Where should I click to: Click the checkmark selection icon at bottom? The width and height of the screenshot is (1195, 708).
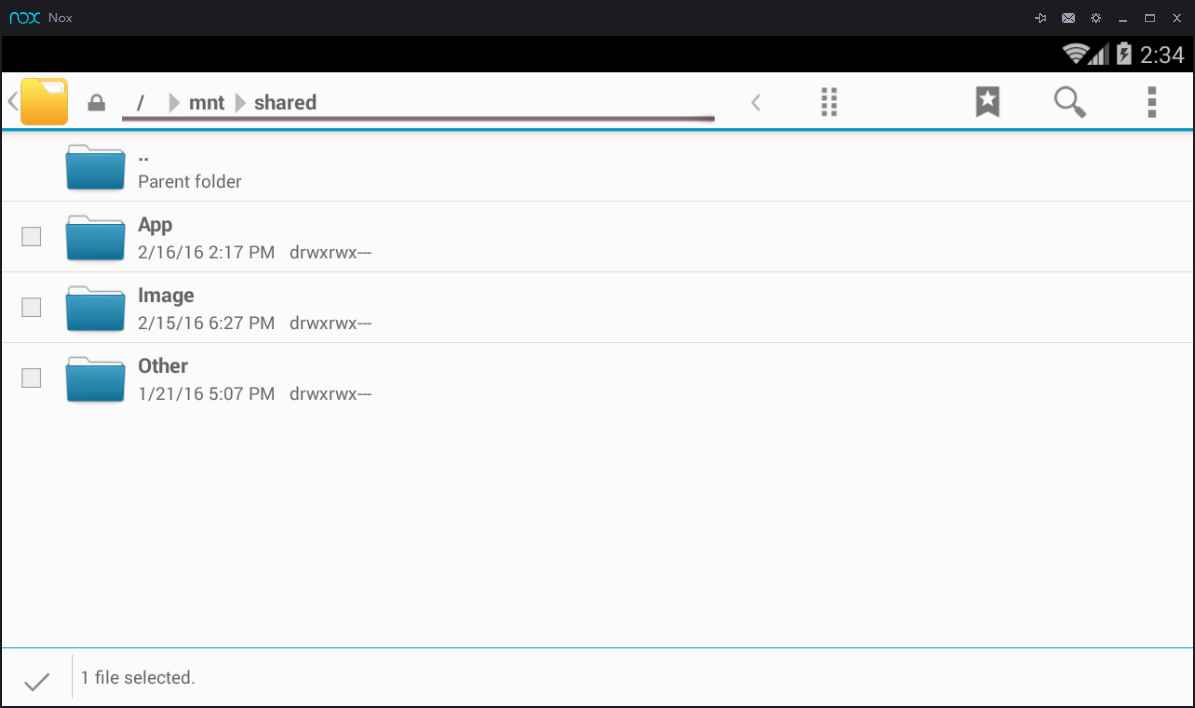[x=37, y=681]
